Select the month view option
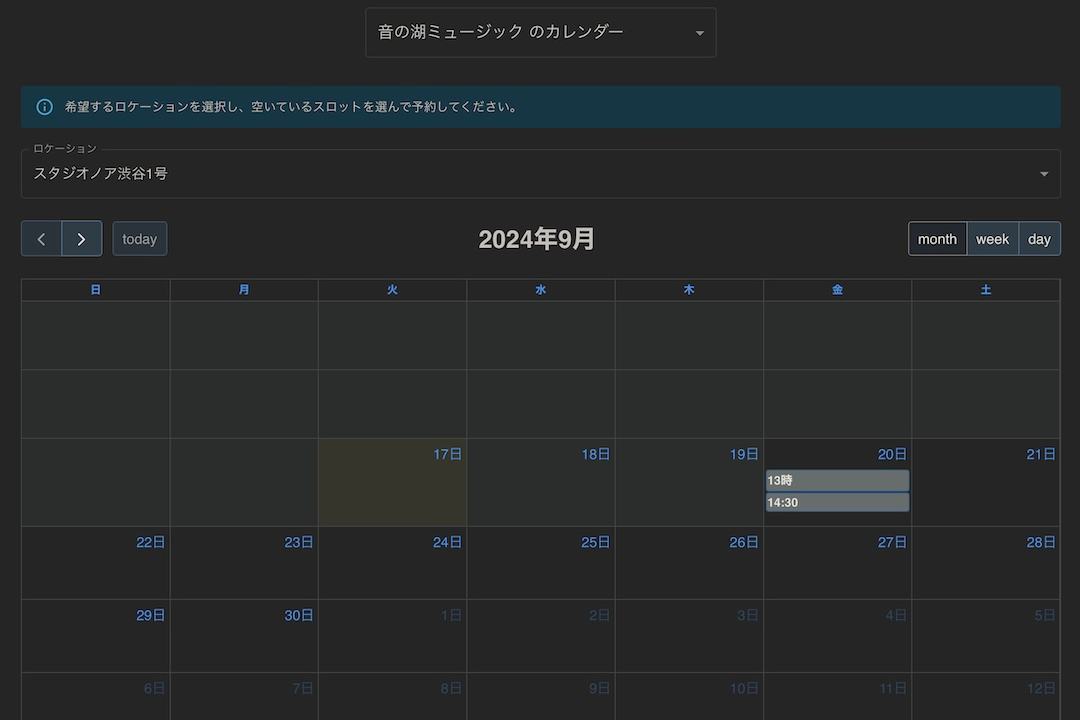The height and width of the screenshot is (720, 1080). pos(937,238)
